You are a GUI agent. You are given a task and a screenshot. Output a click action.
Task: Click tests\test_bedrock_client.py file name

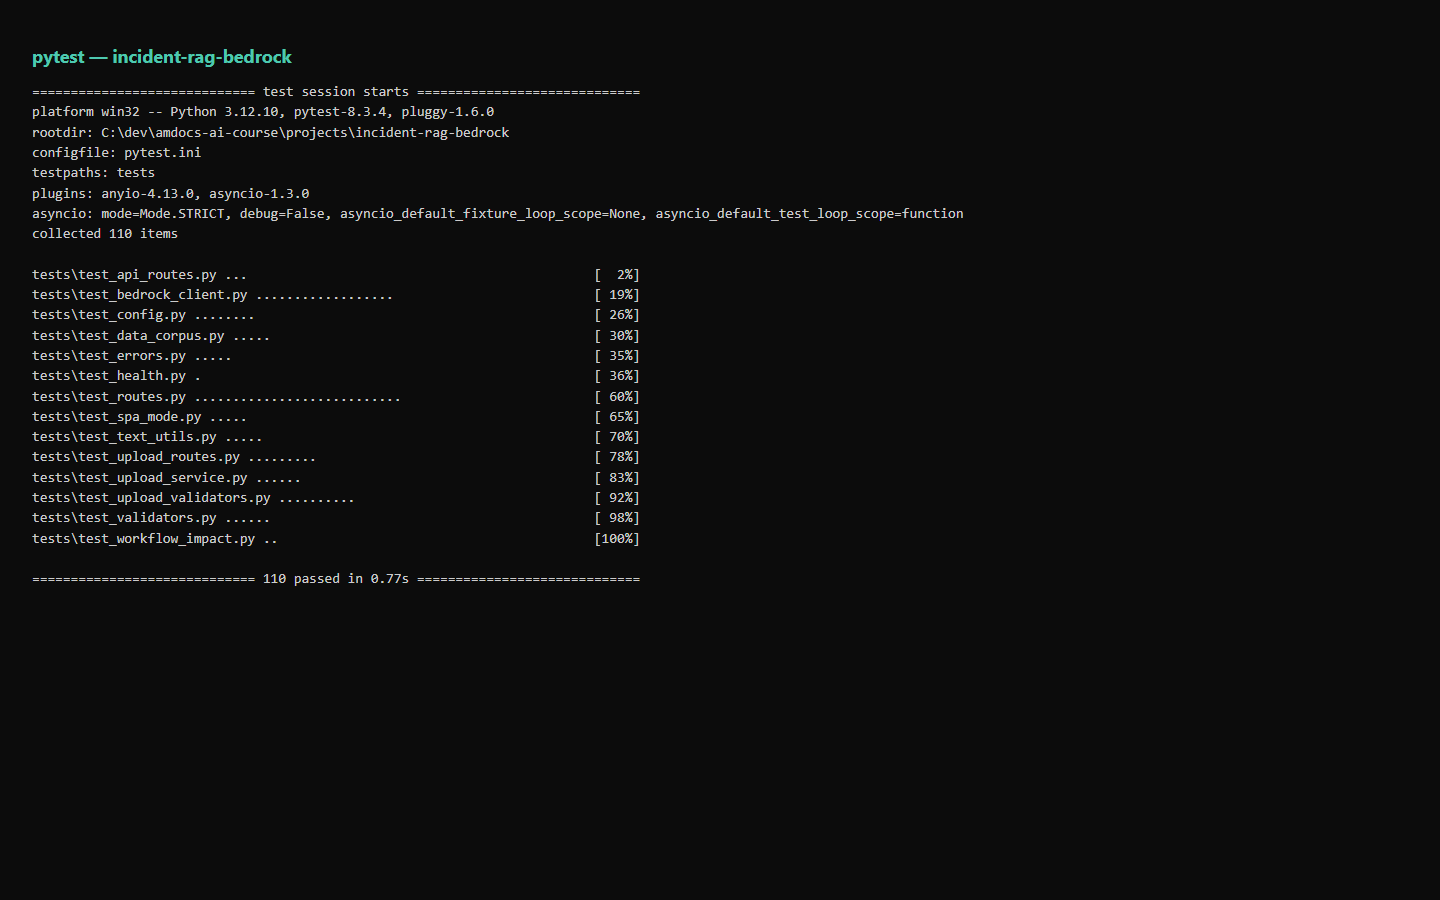point(140,295)
